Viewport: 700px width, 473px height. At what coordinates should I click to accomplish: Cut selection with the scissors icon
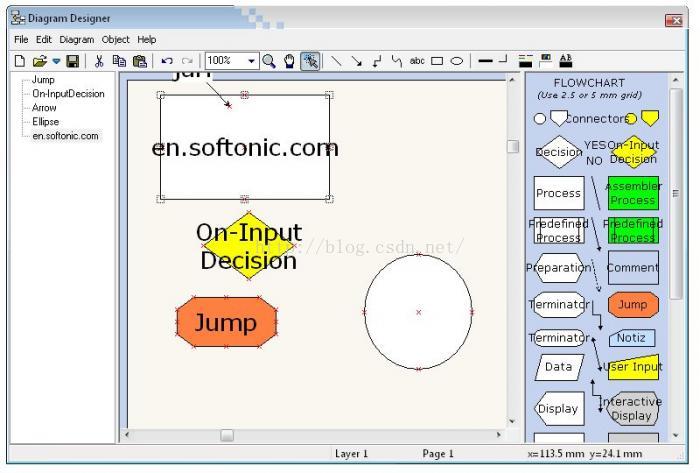coord(99,61)
